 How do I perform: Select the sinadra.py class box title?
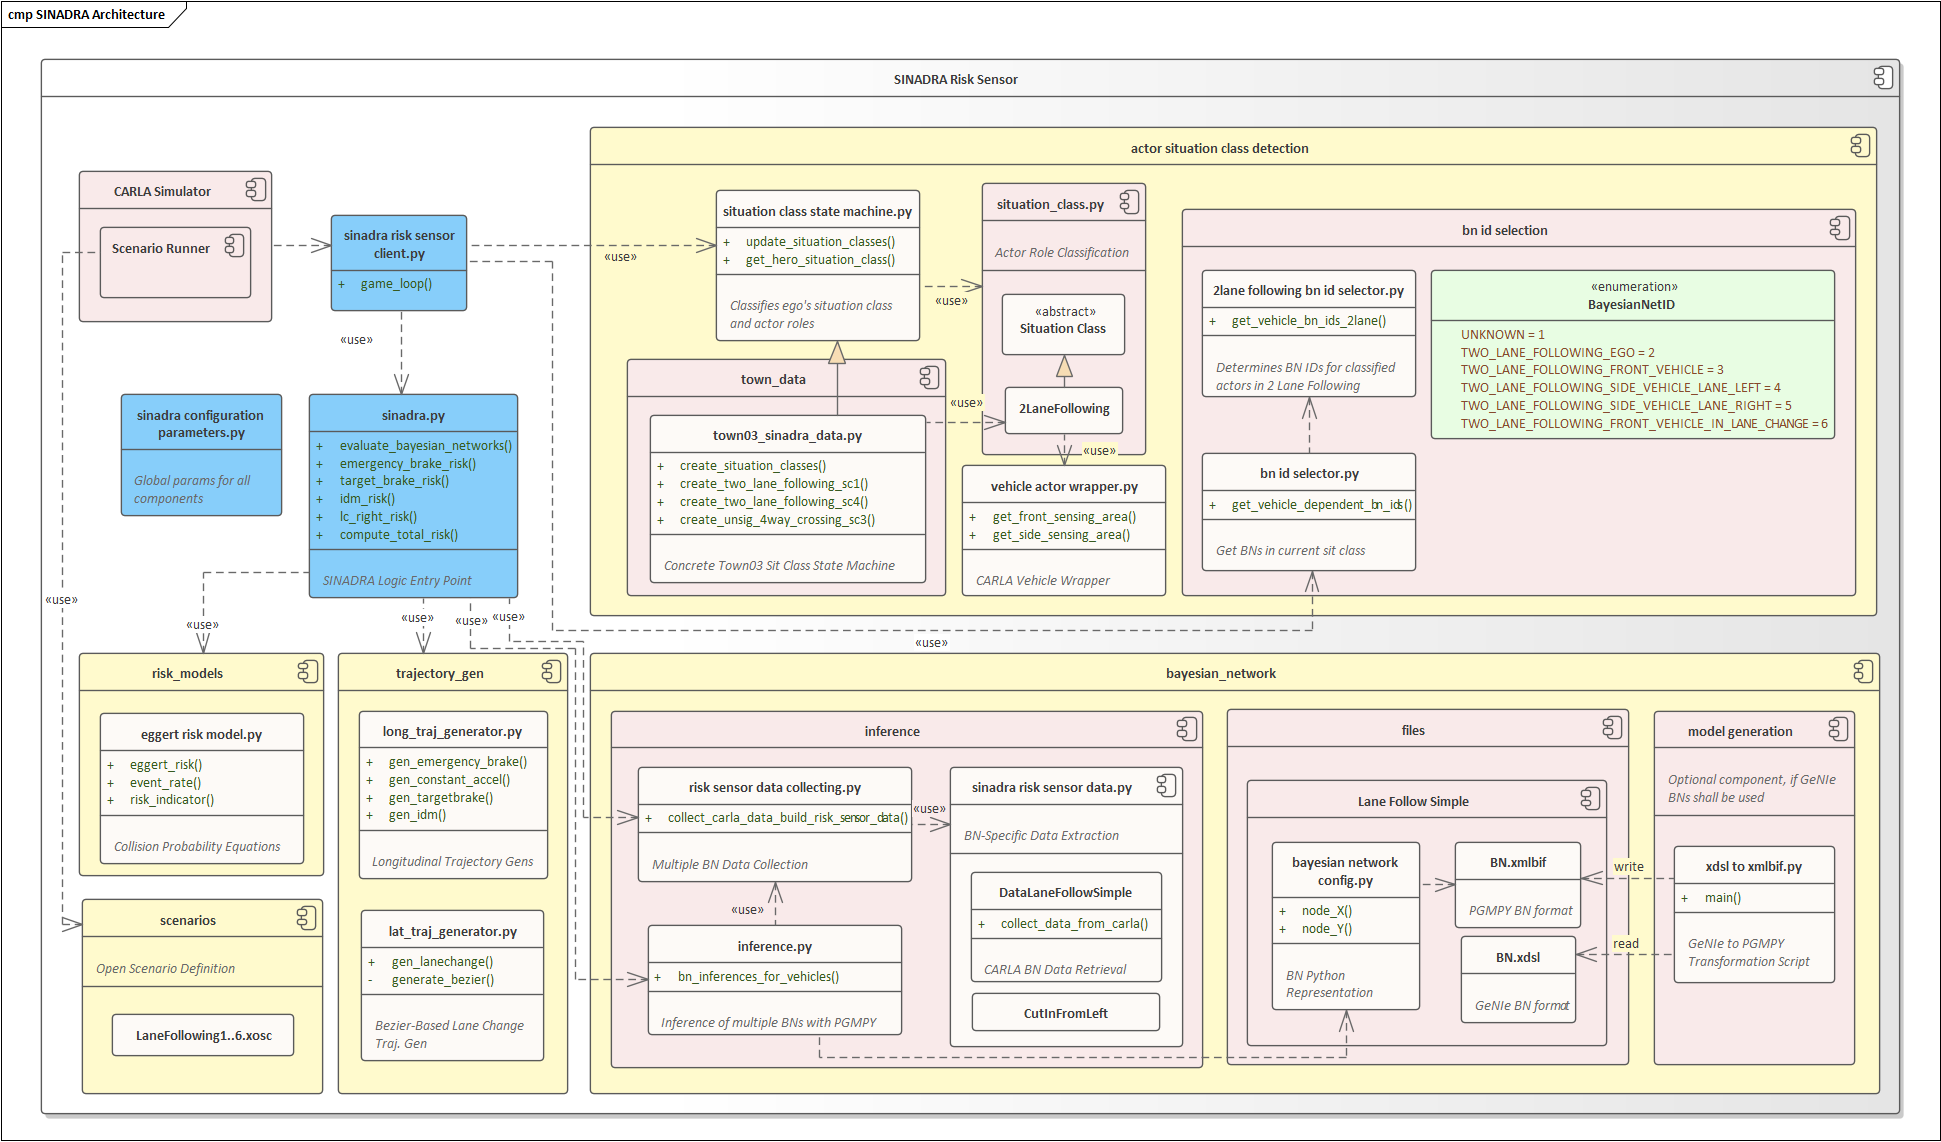click(x=413, y=415)
